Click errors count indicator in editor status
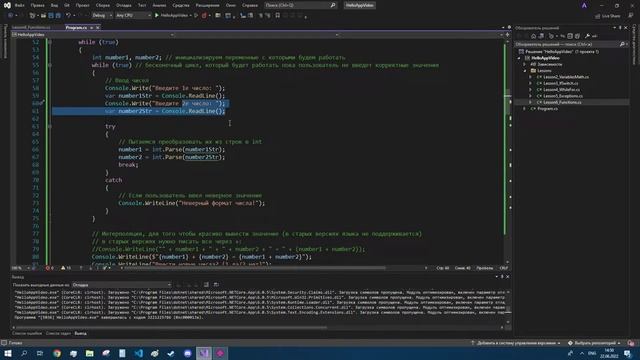This screenshot has width=640, height=360. point(49,268)
